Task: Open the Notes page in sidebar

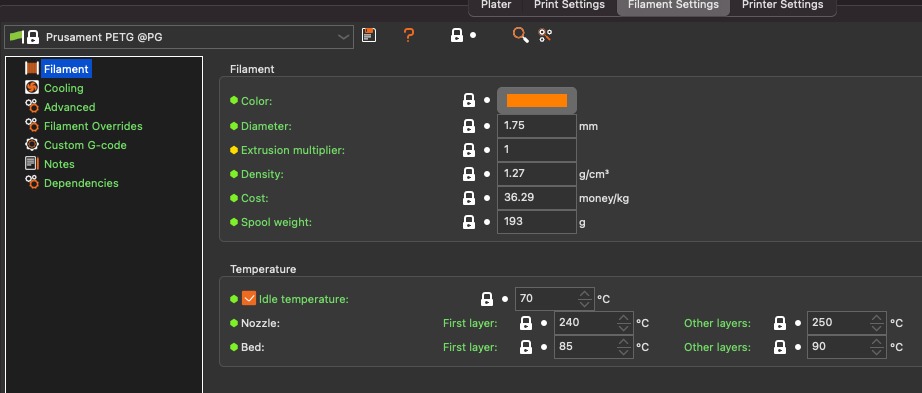Action: [59, 164]
